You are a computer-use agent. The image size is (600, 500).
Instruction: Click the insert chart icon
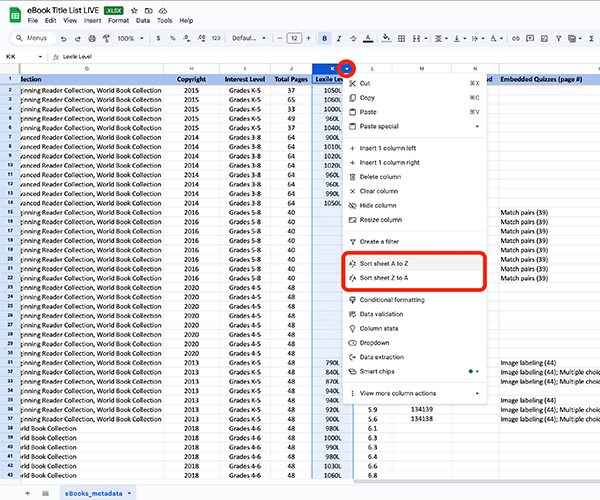click(545, 38)
